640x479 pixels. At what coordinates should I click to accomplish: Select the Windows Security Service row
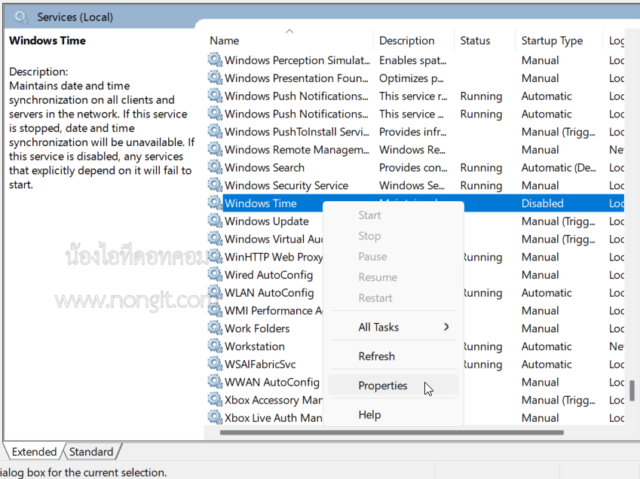tap(416, 185)
